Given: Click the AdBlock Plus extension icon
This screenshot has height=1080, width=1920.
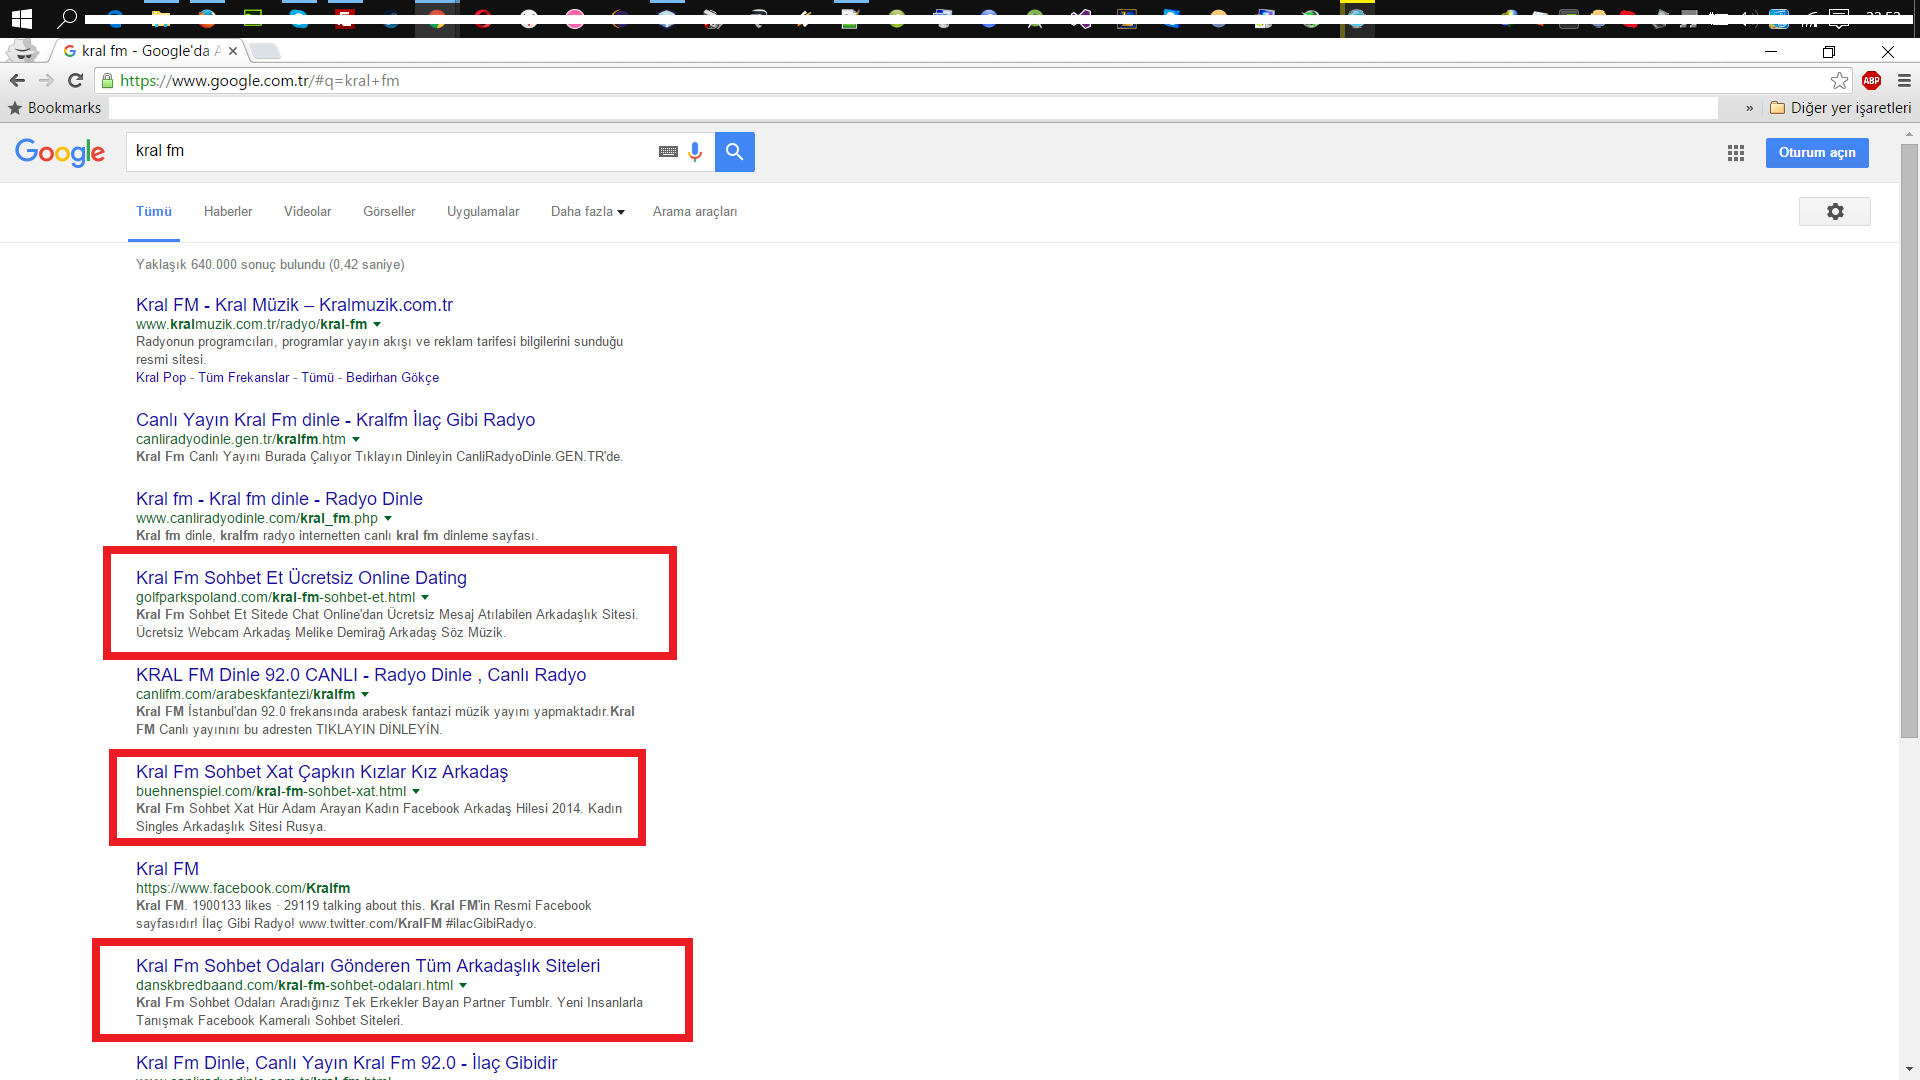Looking at the screenshot, I should (x=1871, y=81).
